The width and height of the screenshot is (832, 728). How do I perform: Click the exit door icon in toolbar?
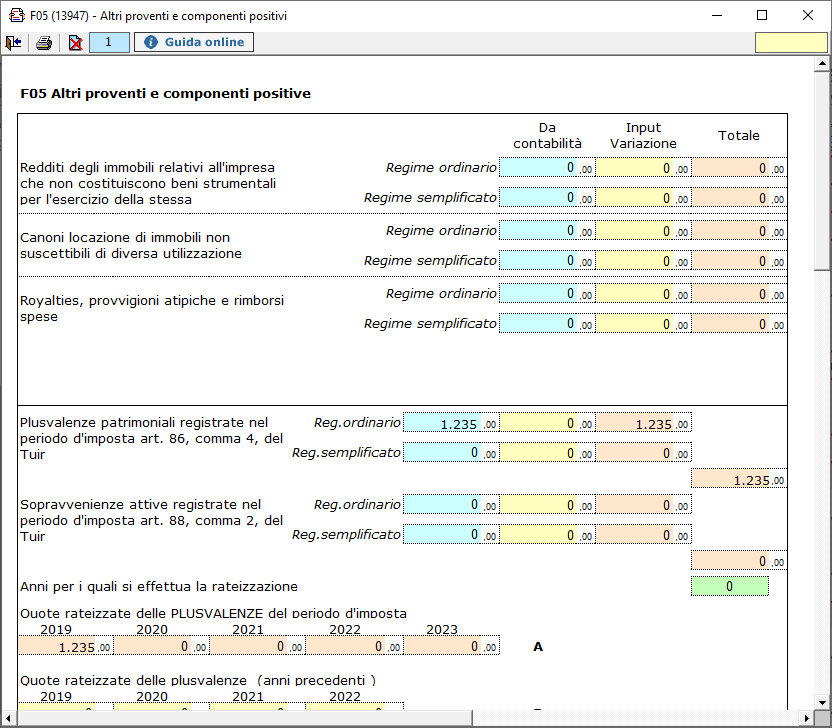[13, 42]
